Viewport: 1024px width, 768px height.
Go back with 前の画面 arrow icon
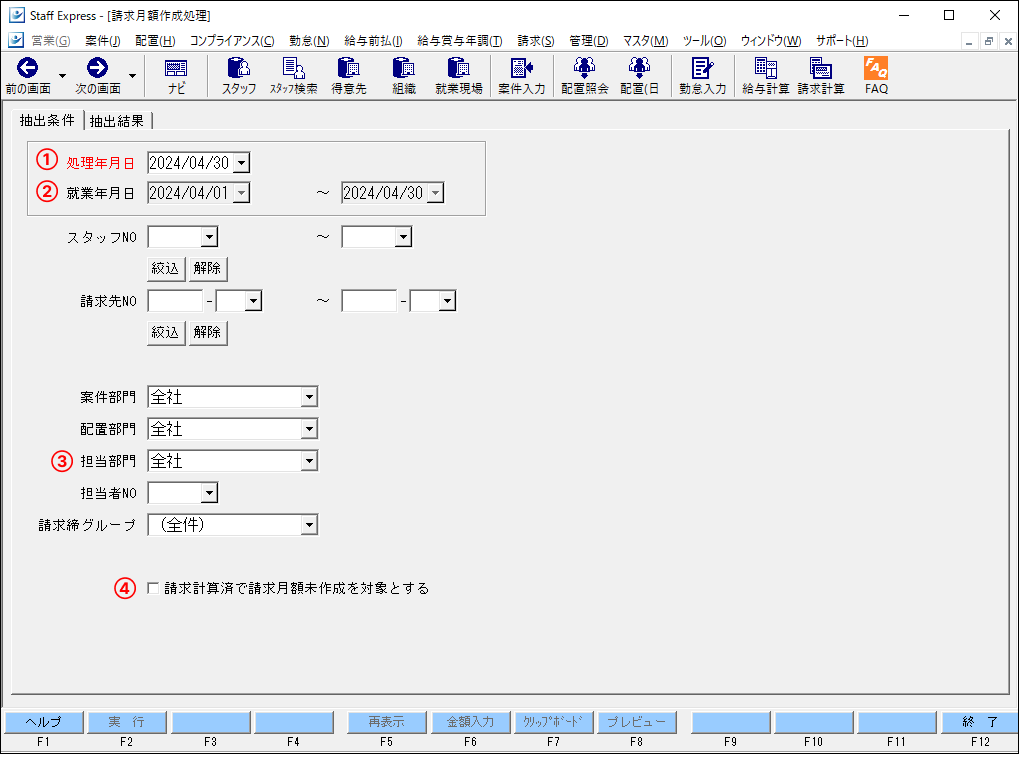27,68
